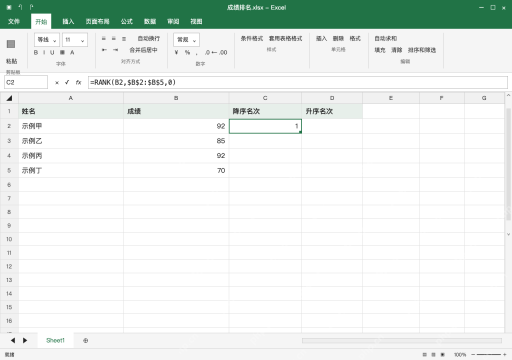Toggle Underline formatting (U)
The width and height of the screenshot is (512, 360).
point(52,53)
